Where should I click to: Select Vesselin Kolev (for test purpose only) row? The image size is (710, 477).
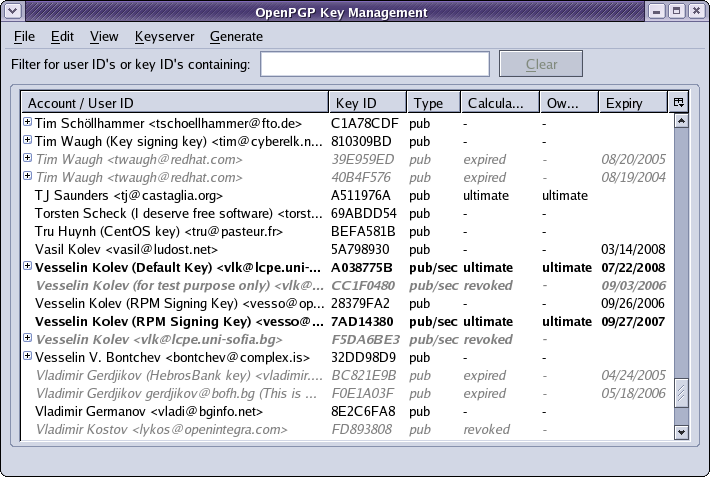coord(347,285)
